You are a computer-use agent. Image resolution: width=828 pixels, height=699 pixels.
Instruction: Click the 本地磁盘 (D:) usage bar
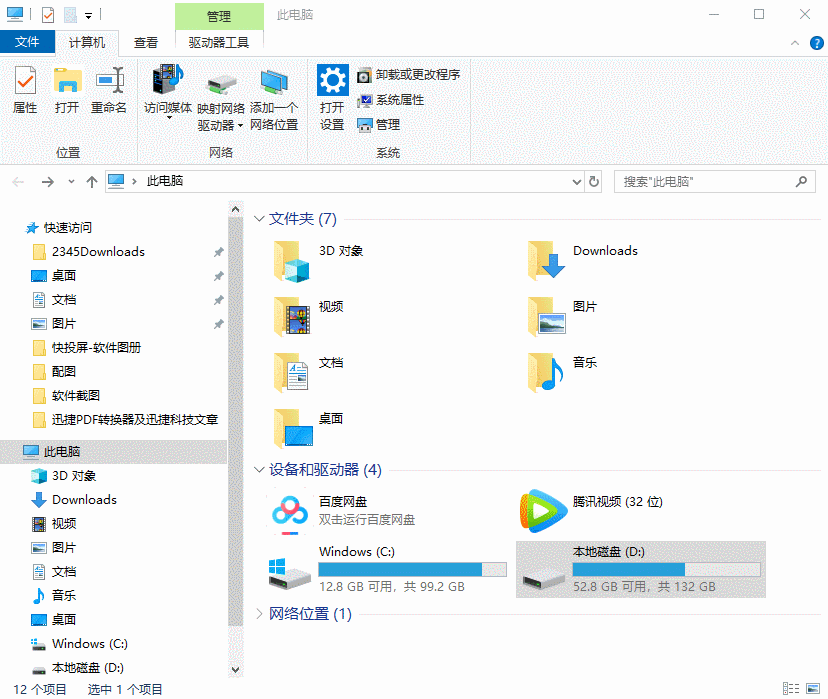pyautogui.click(x=666, y=569)
